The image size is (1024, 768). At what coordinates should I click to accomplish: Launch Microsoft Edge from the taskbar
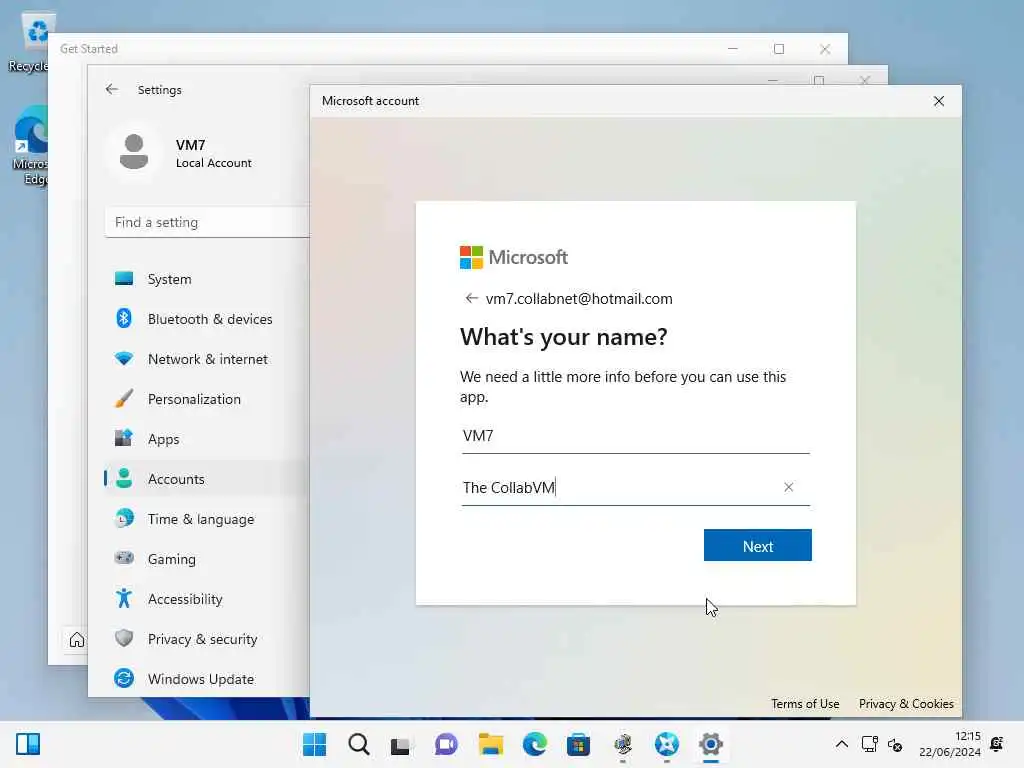[534, 744]
